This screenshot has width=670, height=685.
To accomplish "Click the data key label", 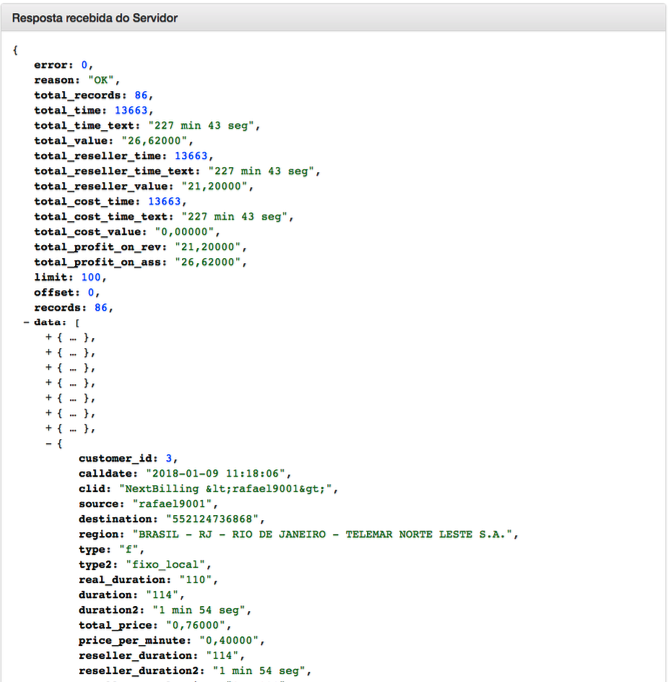I will [x=50, y=322].
